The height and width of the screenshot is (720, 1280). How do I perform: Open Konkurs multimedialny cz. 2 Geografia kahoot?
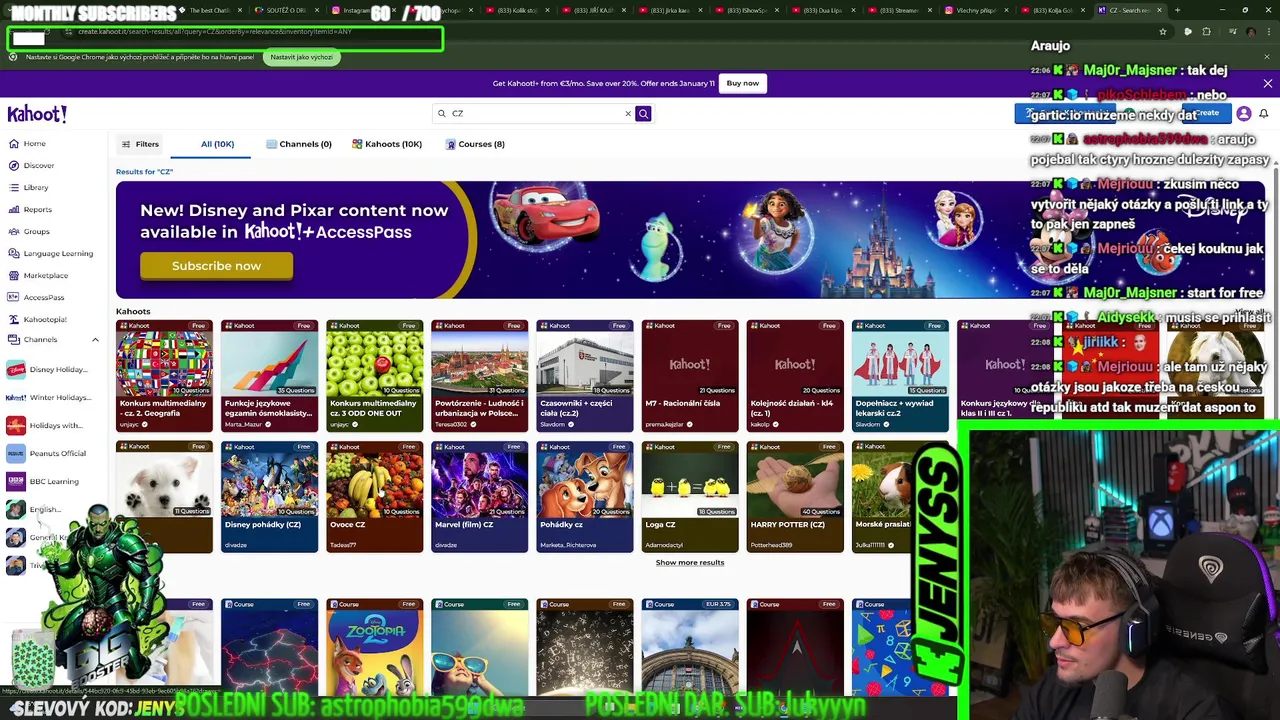tap(164, 375)
